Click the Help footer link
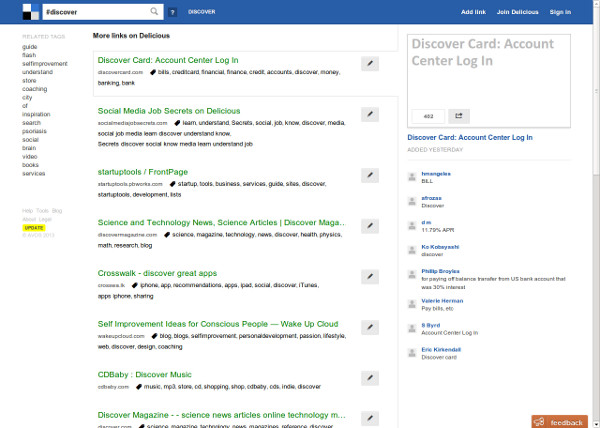 point(28,211)
